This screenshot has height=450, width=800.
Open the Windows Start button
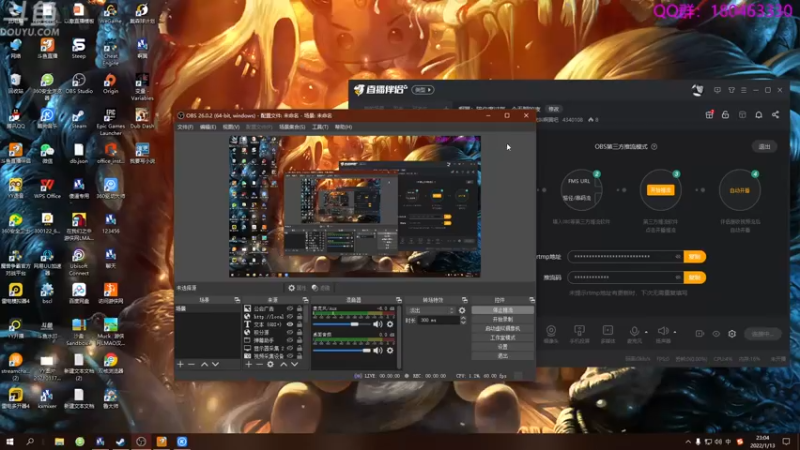(10, 441)
